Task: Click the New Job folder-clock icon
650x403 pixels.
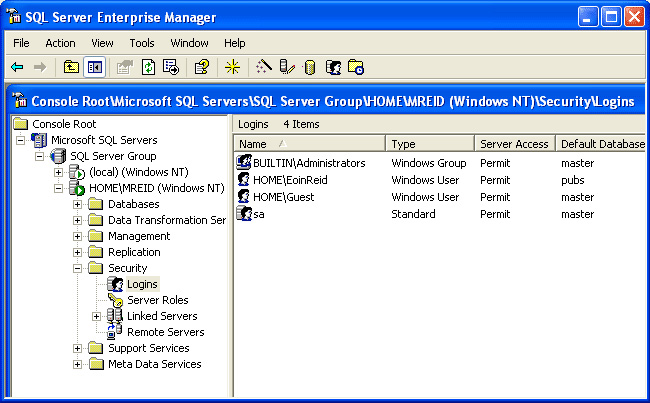Action: 356,67
